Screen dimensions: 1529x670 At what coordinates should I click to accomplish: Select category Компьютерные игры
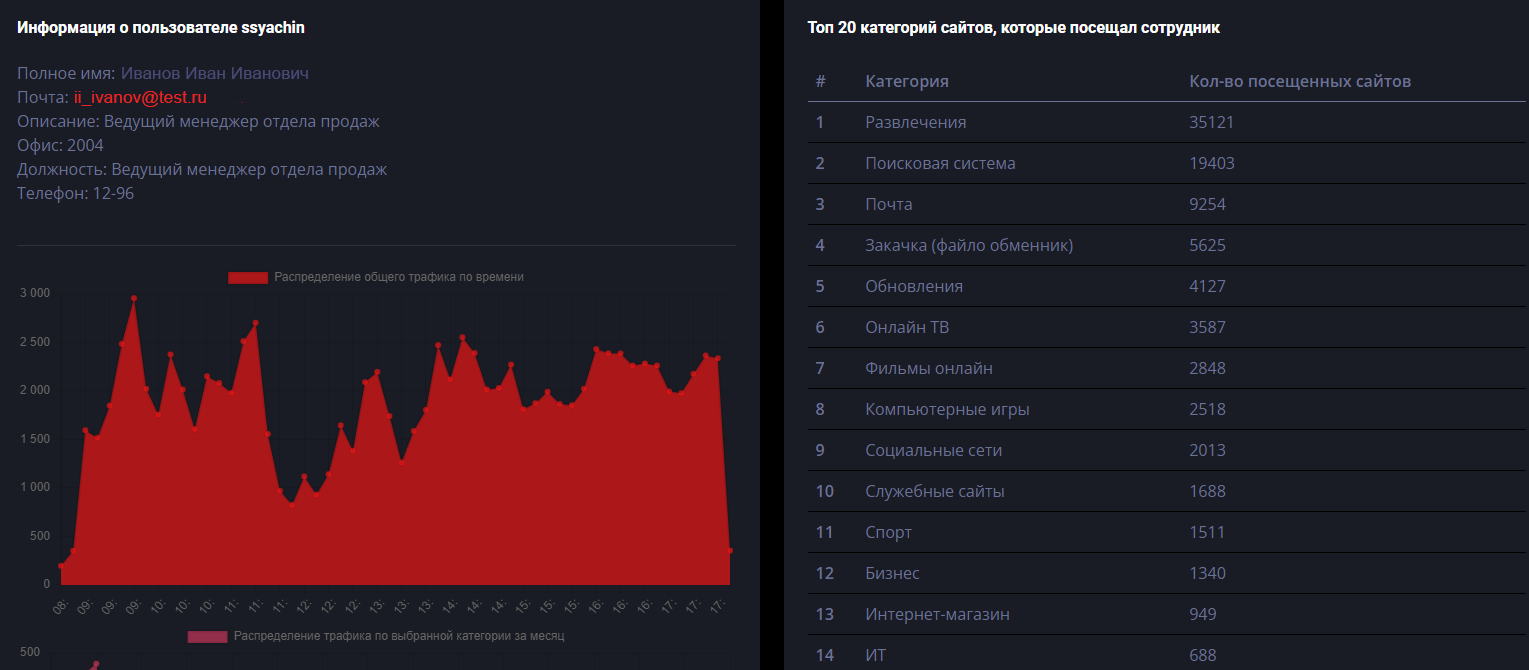click(947, 409)
